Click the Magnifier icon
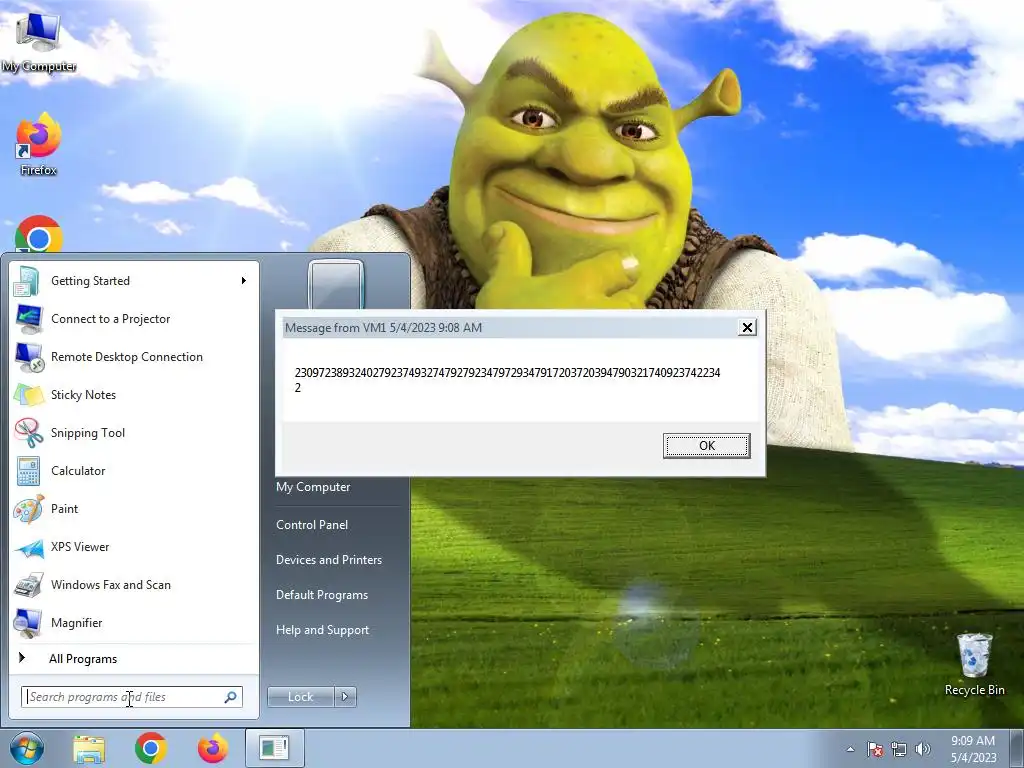This screenshot has width=1024, height=768. pyautogui.click(x=28, y=623)
